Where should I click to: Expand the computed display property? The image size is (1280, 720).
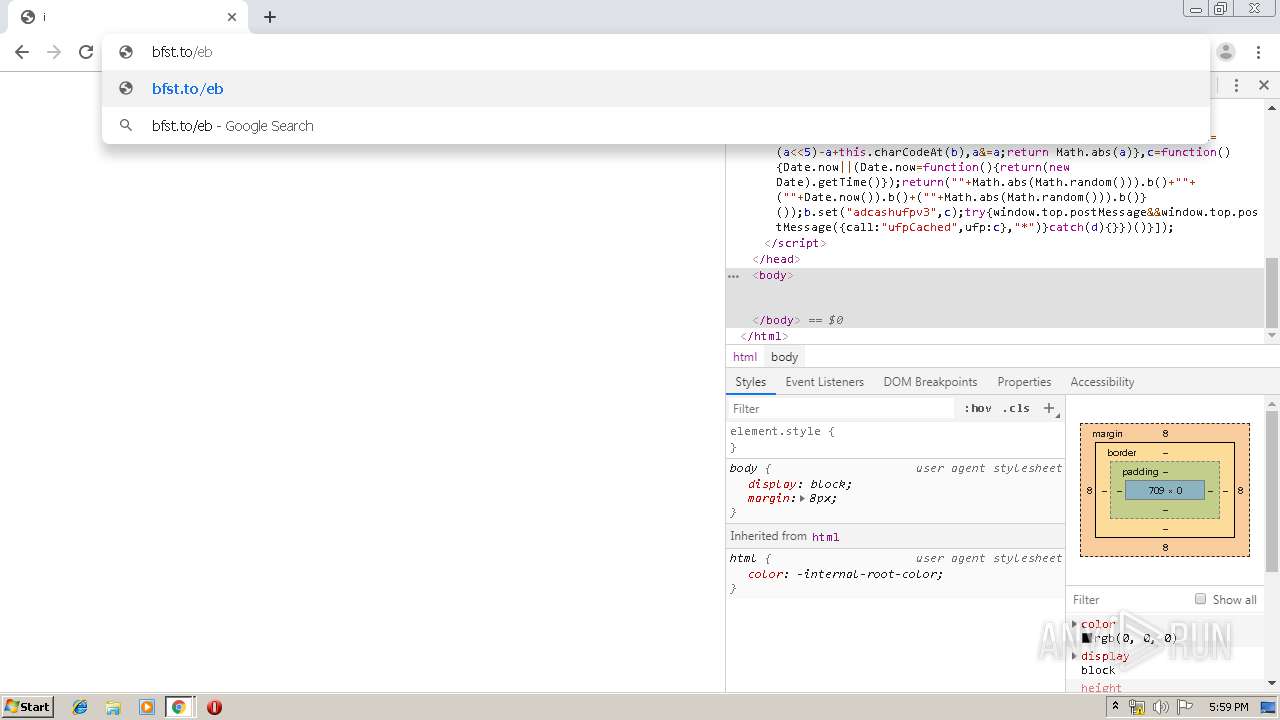click(x=1075, y=656)
